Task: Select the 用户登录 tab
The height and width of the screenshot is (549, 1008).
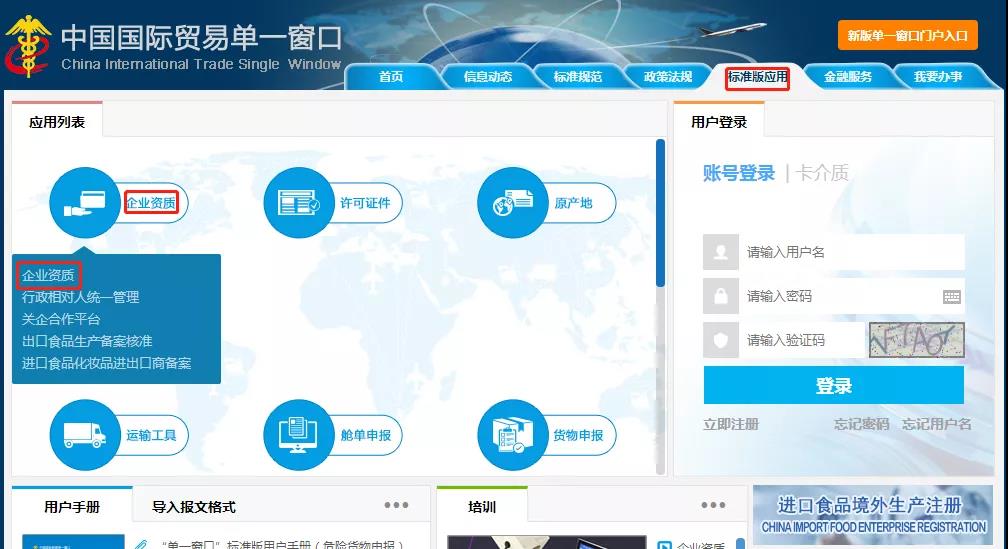Action: click(x=719, y=122)
